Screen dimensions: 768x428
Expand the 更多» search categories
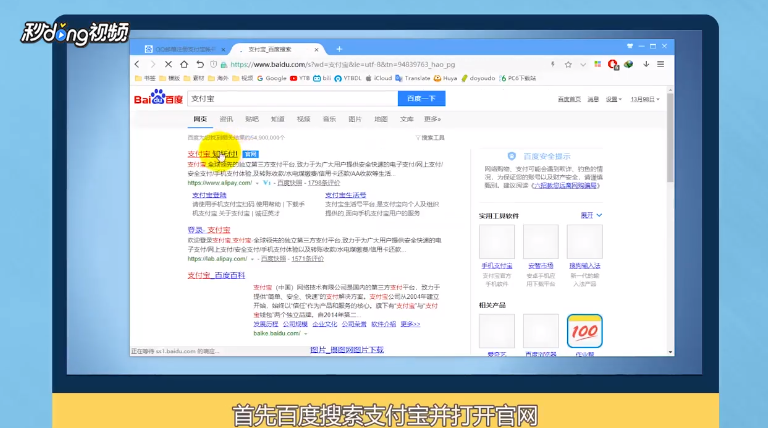tap(432, 119)
